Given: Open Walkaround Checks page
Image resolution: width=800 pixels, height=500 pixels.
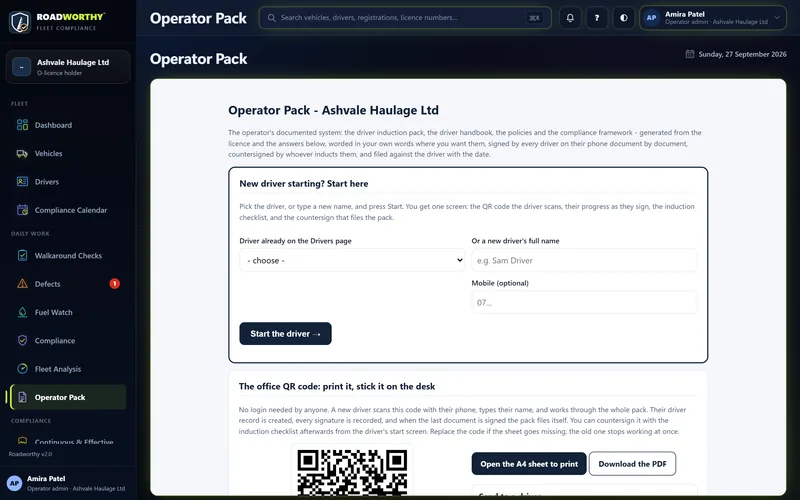Looking at the screenshot, I should pos(68,256).
